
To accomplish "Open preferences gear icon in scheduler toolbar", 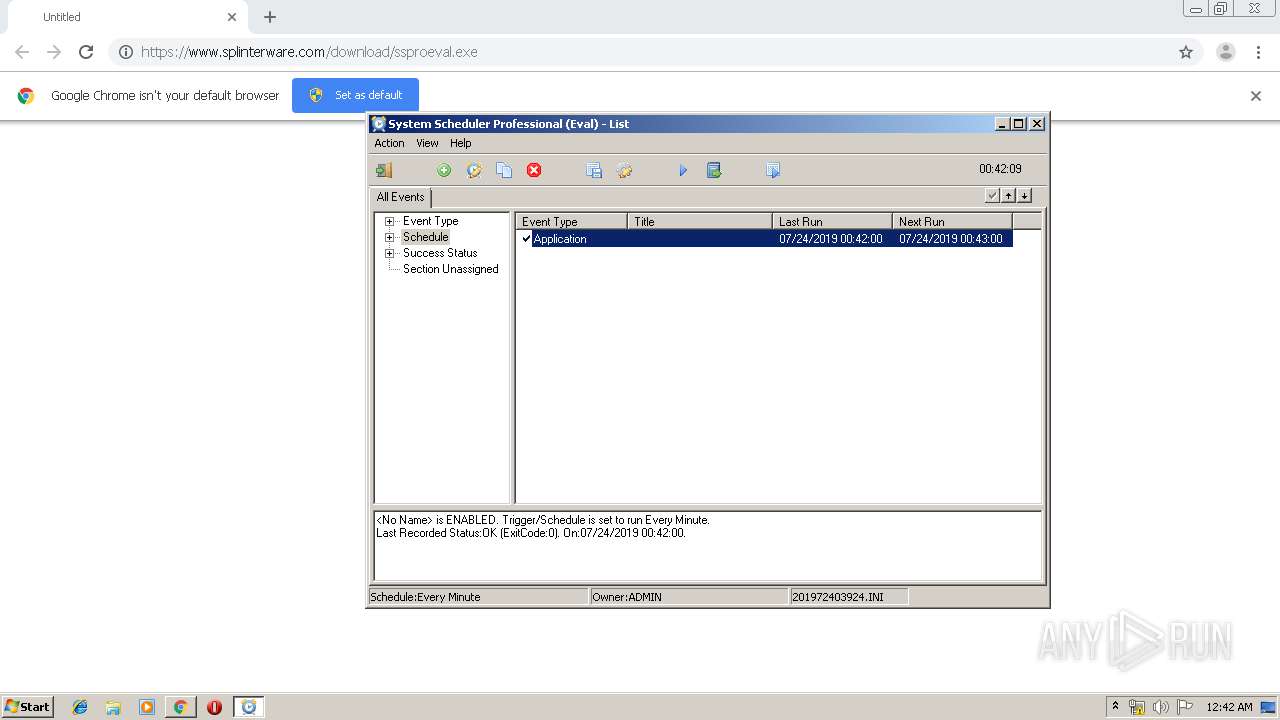I will tap(624, 171).
